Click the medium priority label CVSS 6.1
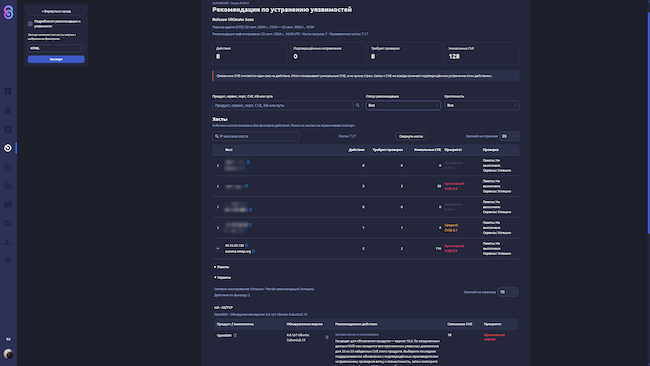 pos(451,228)
